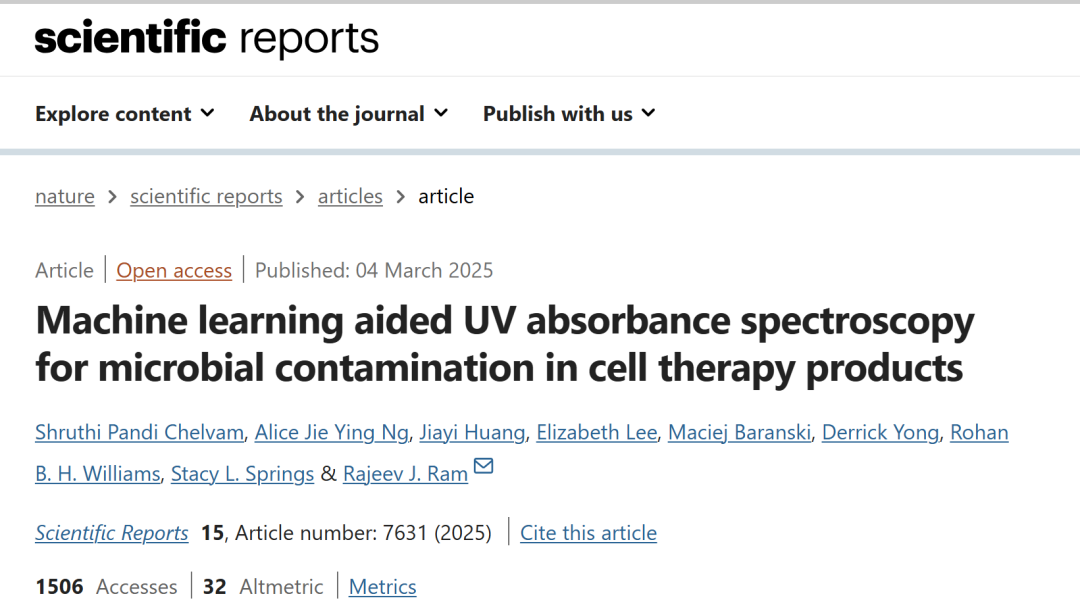The image size is (1080, 615).
Task: Open the About the journal menu
Action: pos(349,114)
